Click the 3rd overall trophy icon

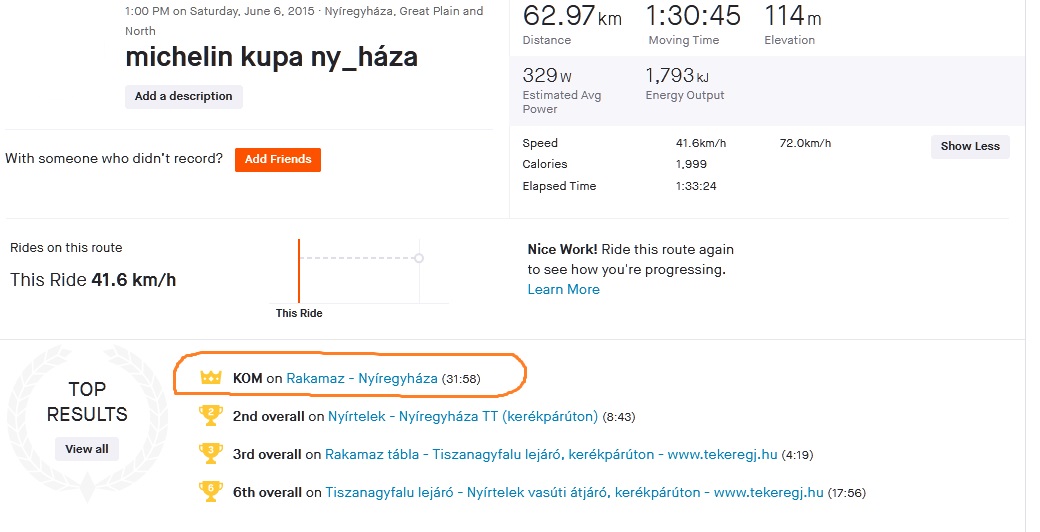coord(210,453)
